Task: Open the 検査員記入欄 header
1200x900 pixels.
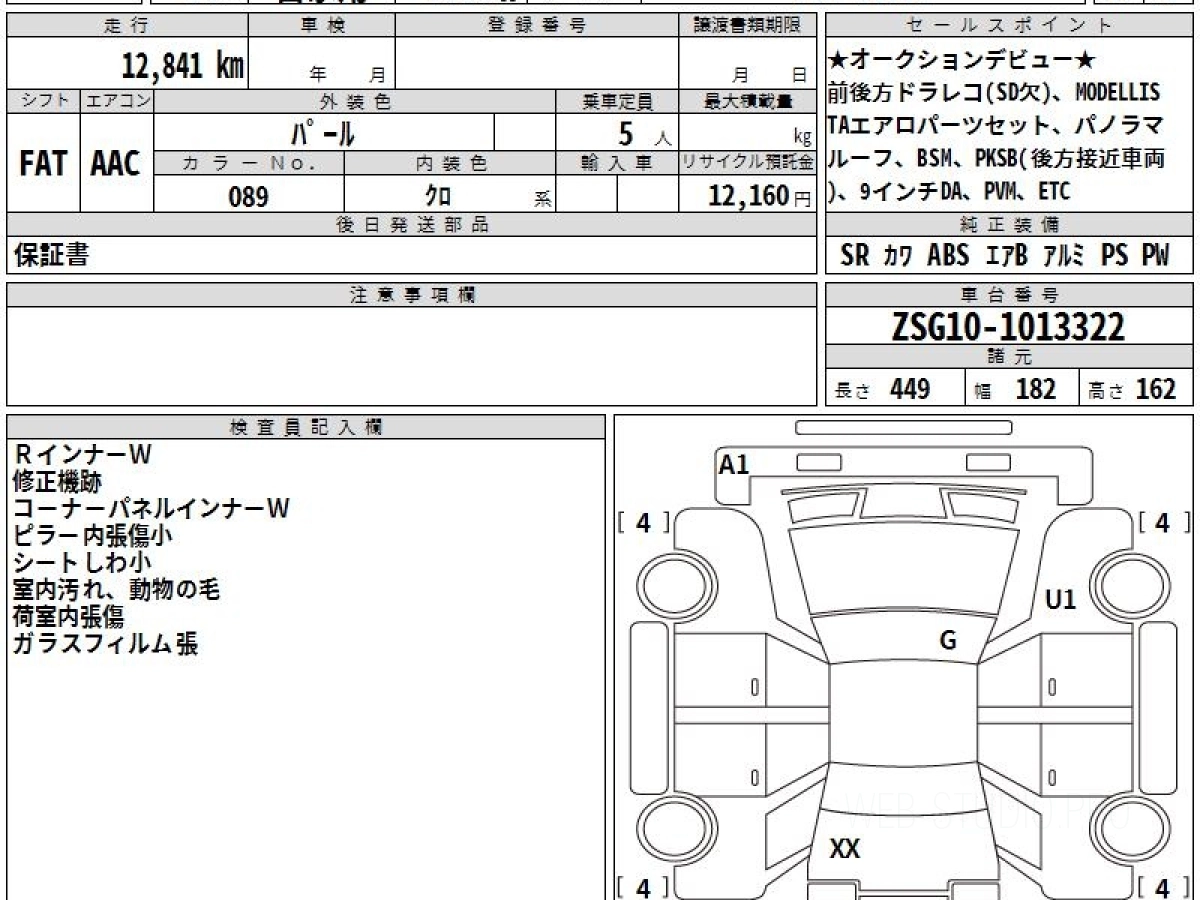Action: 306,427
